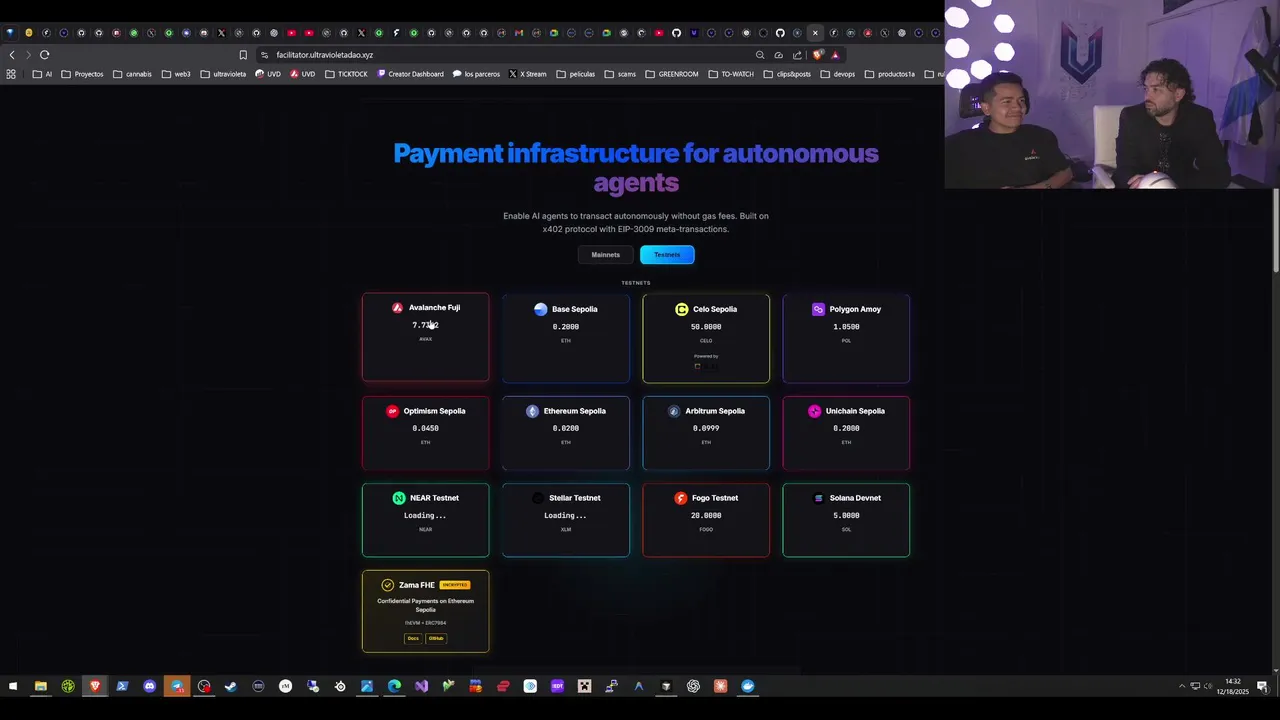Open the Docs button on Zama FHE card
1280x720 pixels.
click(413, 638)
